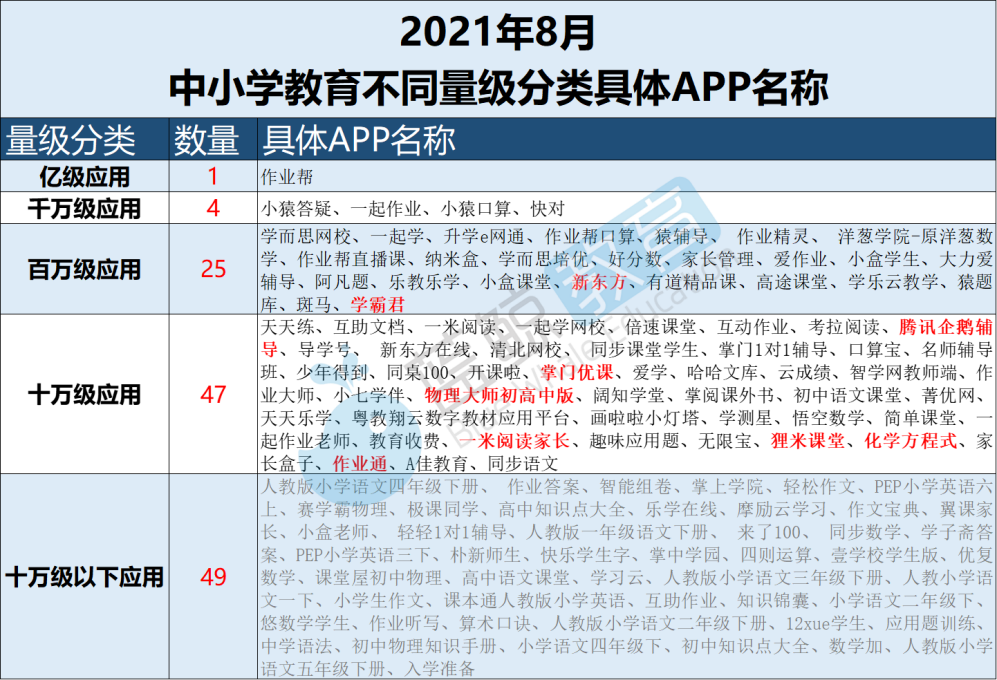Viewport: 997px width, 680px height.
Task: Click the gray app name '四则运算'
Action: coord(776,555)
